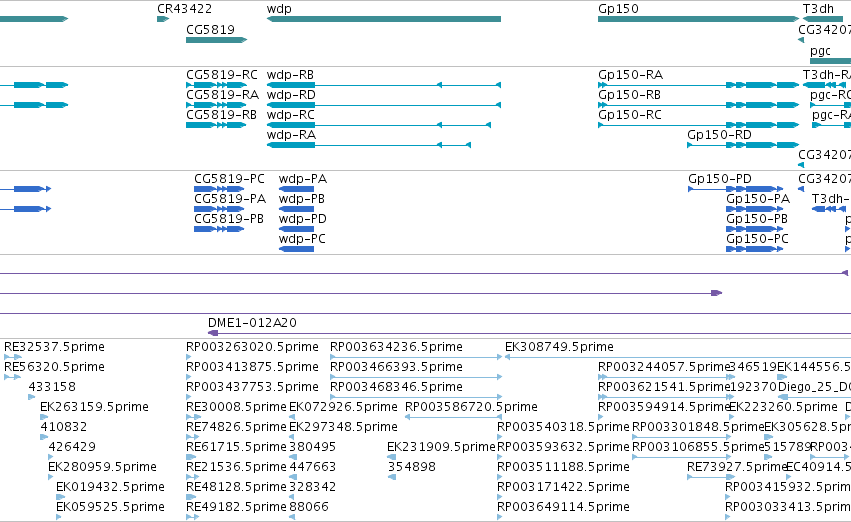Image resolution: width=851 pixels, height=522 pixels.
Task: Select the DME1-012A20 clone label
Action: pyautogui.click(x=252, y=323)
